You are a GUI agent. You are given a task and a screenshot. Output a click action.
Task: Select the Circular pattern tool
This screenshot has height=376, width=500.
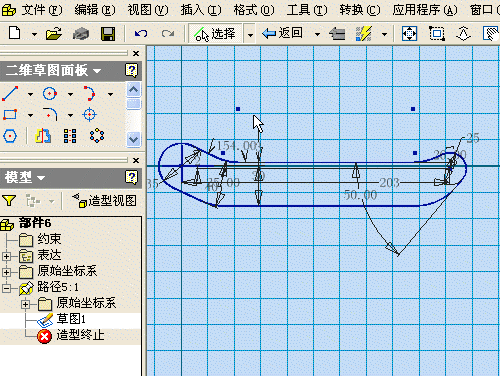coord(97,136)
